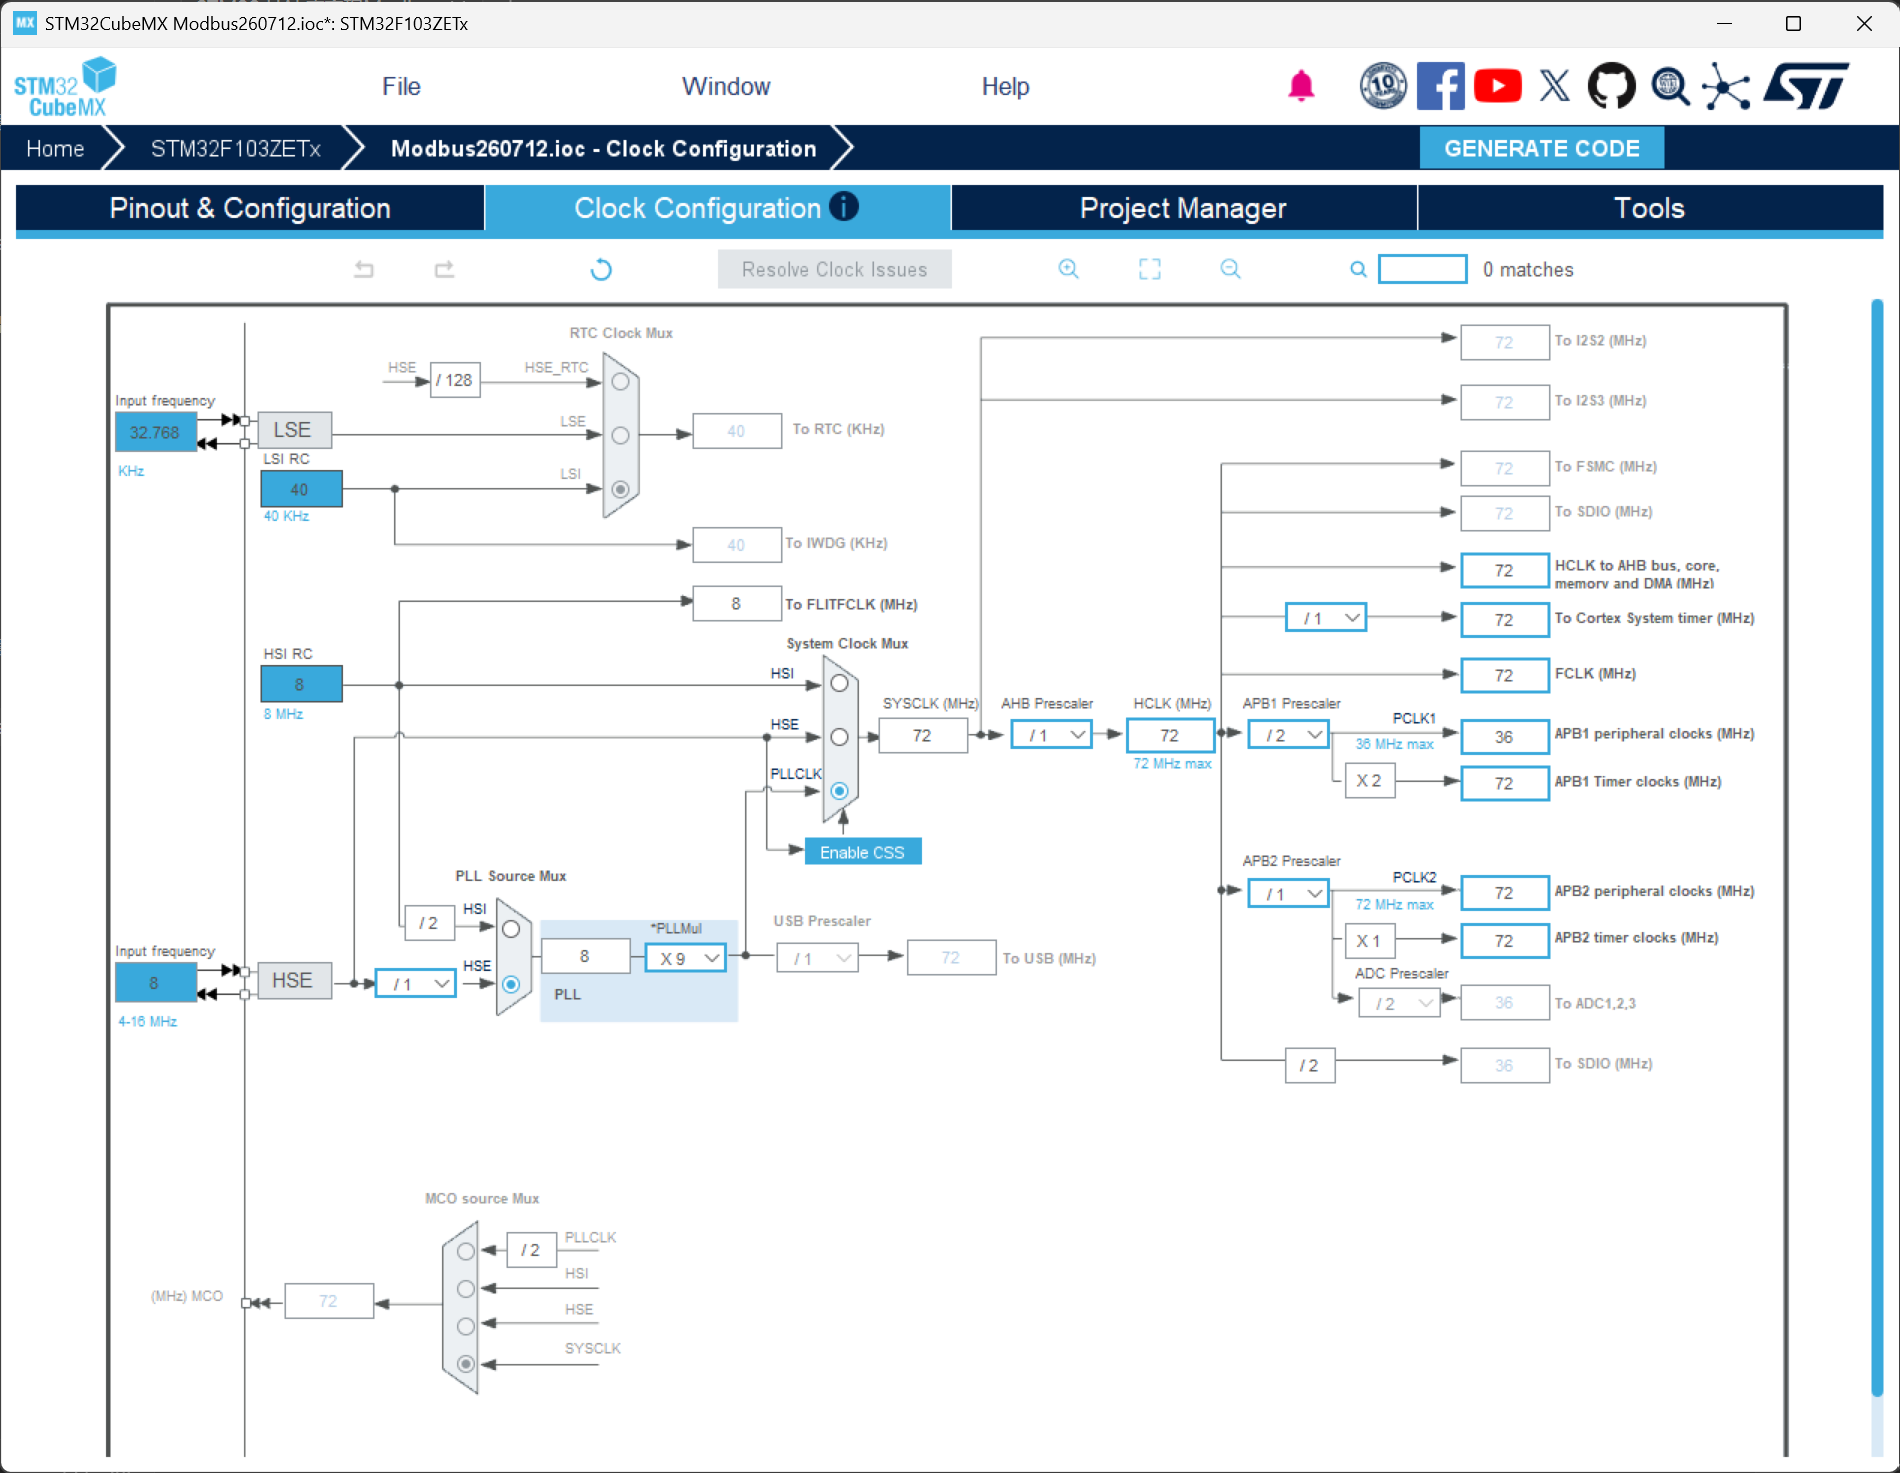Open the ADC Prescaler dropdown
The width and height of the screenshot is (1900, 1473).
1399,1003
